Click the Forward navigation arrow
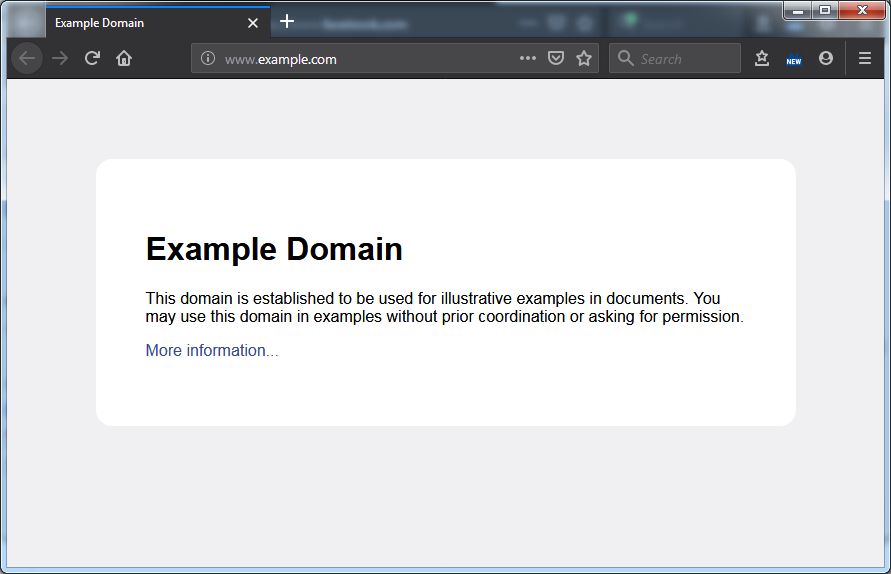The image size is (891, 574). coord(60,59)
